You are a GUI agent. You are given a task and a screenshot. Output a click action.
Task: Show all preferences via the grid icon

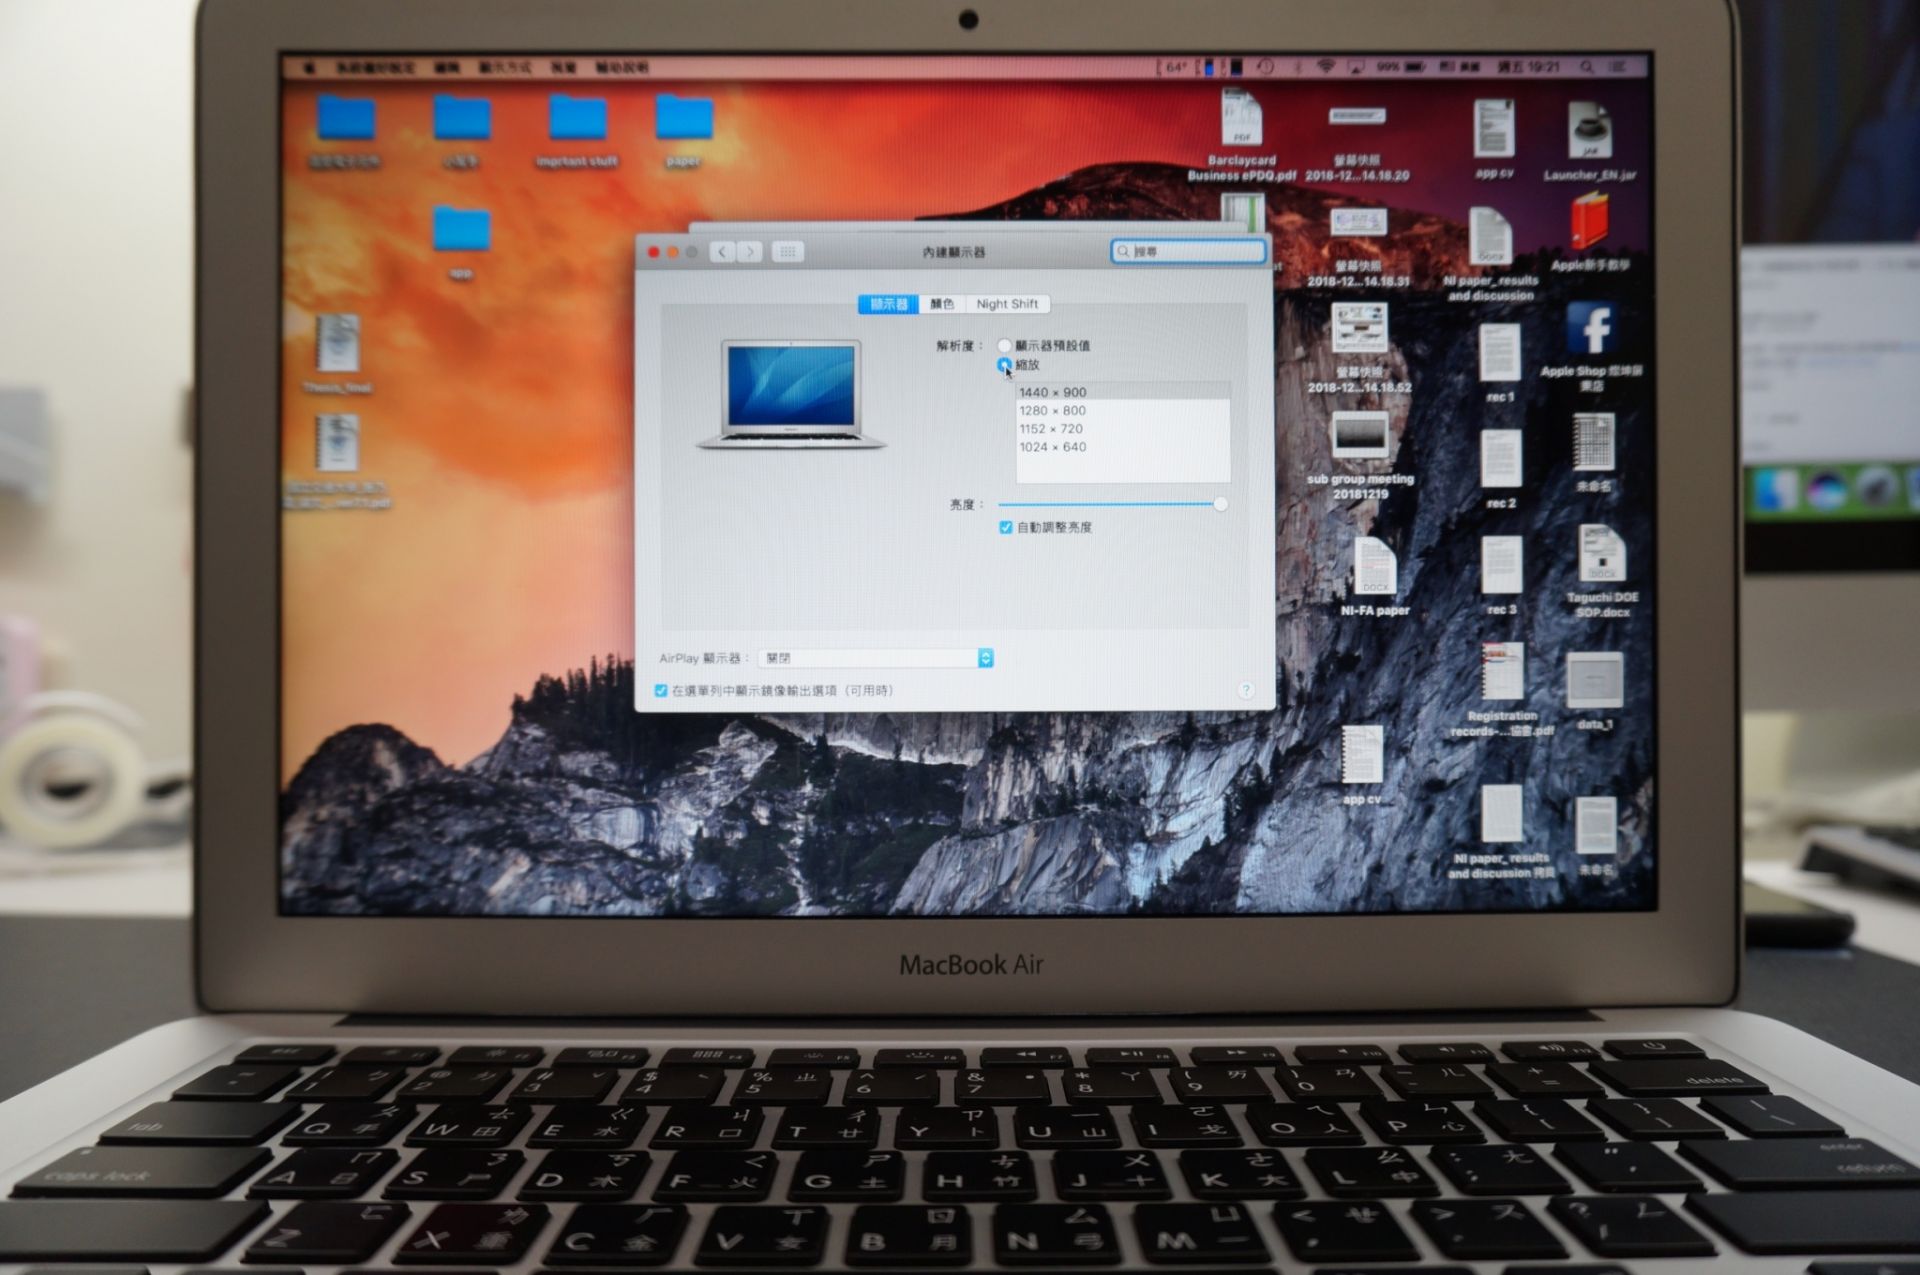coord(787,252)
